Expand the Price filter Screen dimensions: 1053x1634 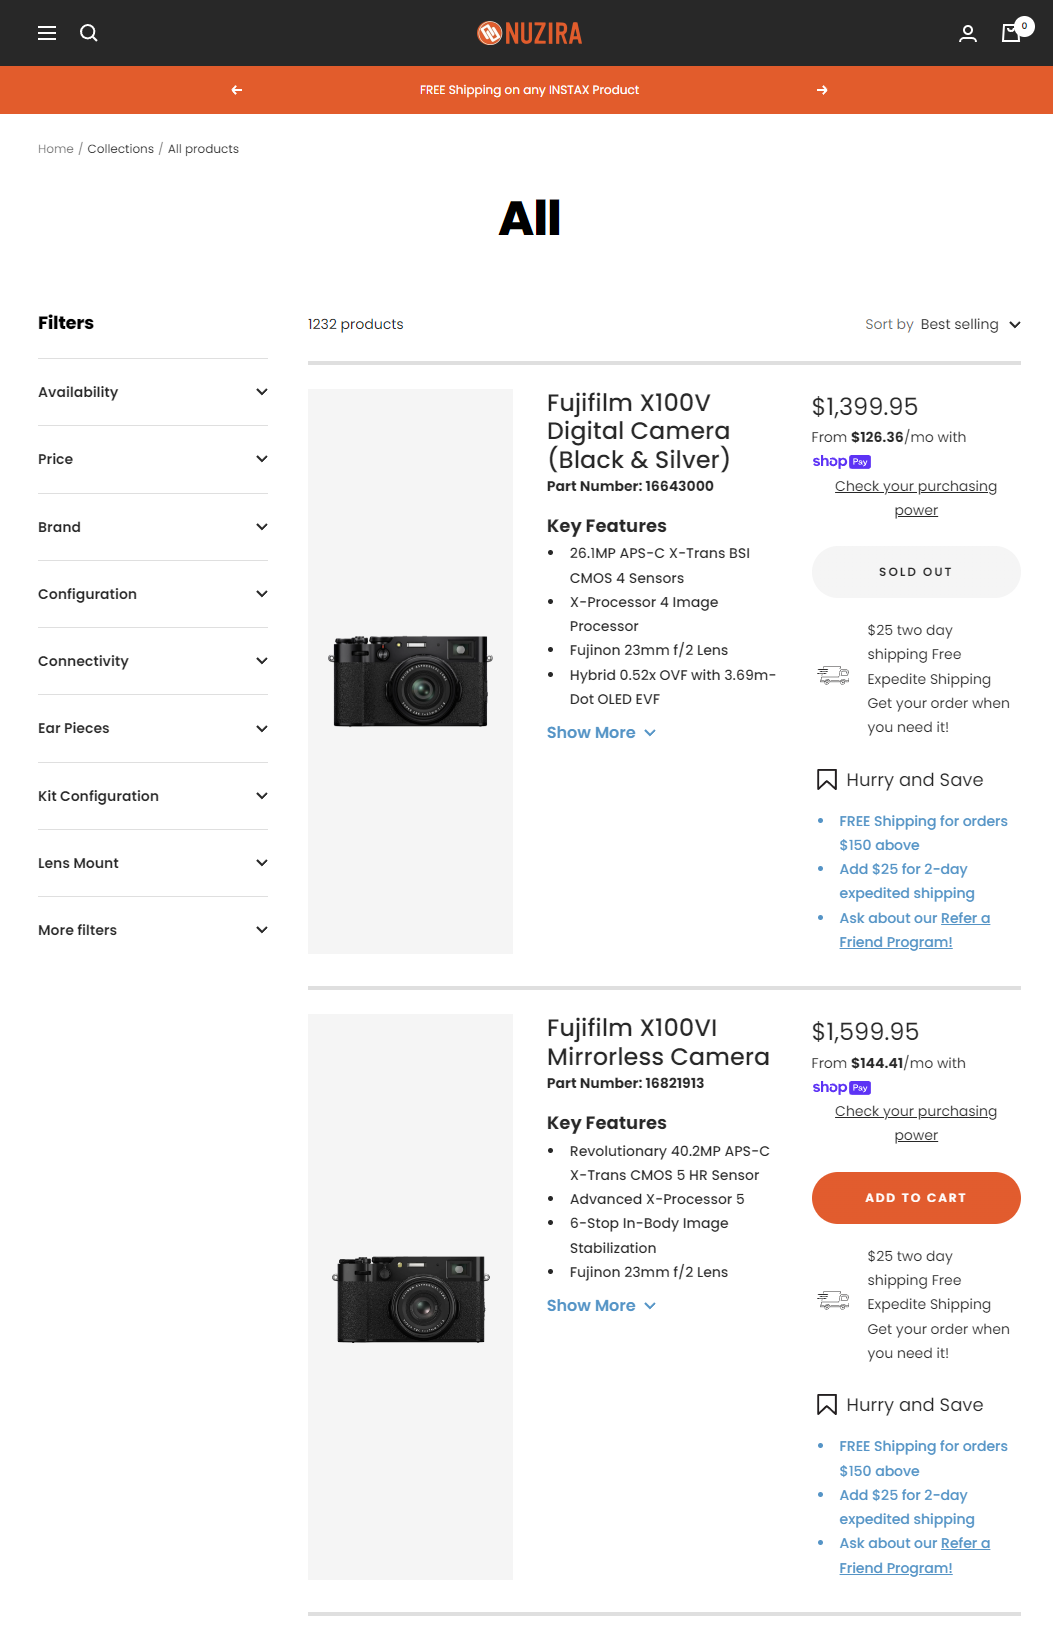[153, 459]
